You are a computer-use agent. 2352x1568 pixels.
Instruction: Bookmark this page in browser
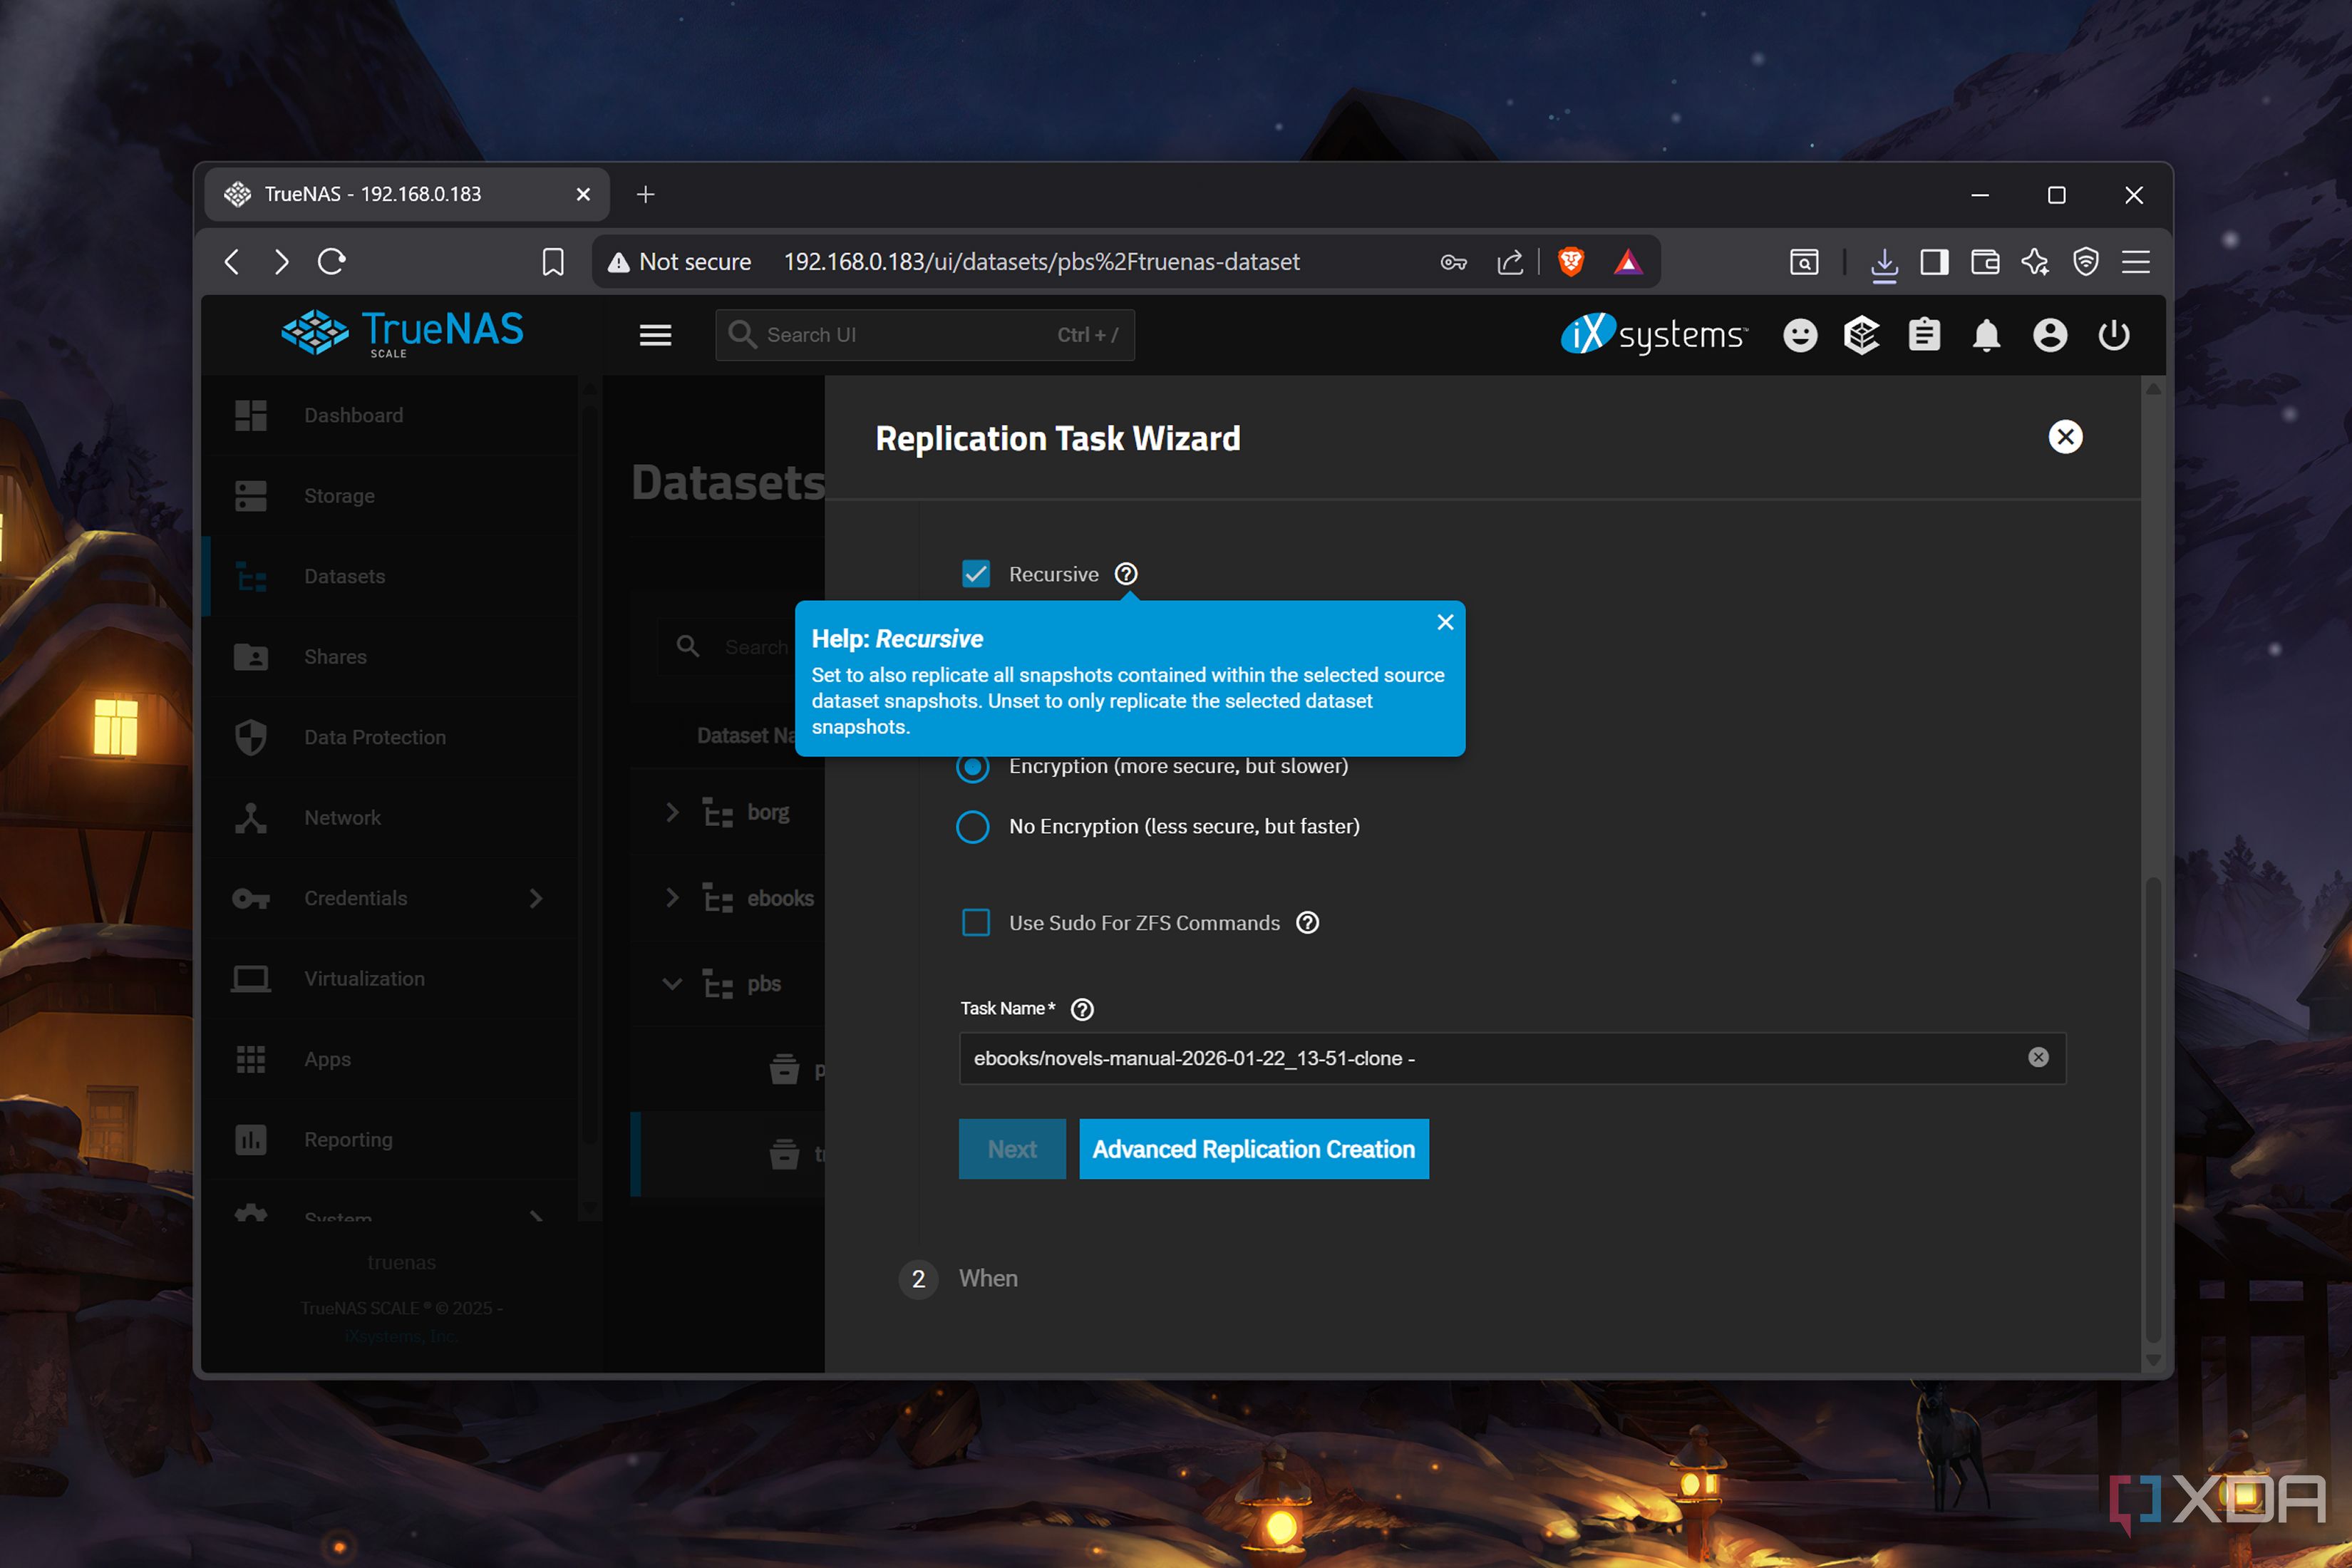pyautogui.click(x=553, y=262)
